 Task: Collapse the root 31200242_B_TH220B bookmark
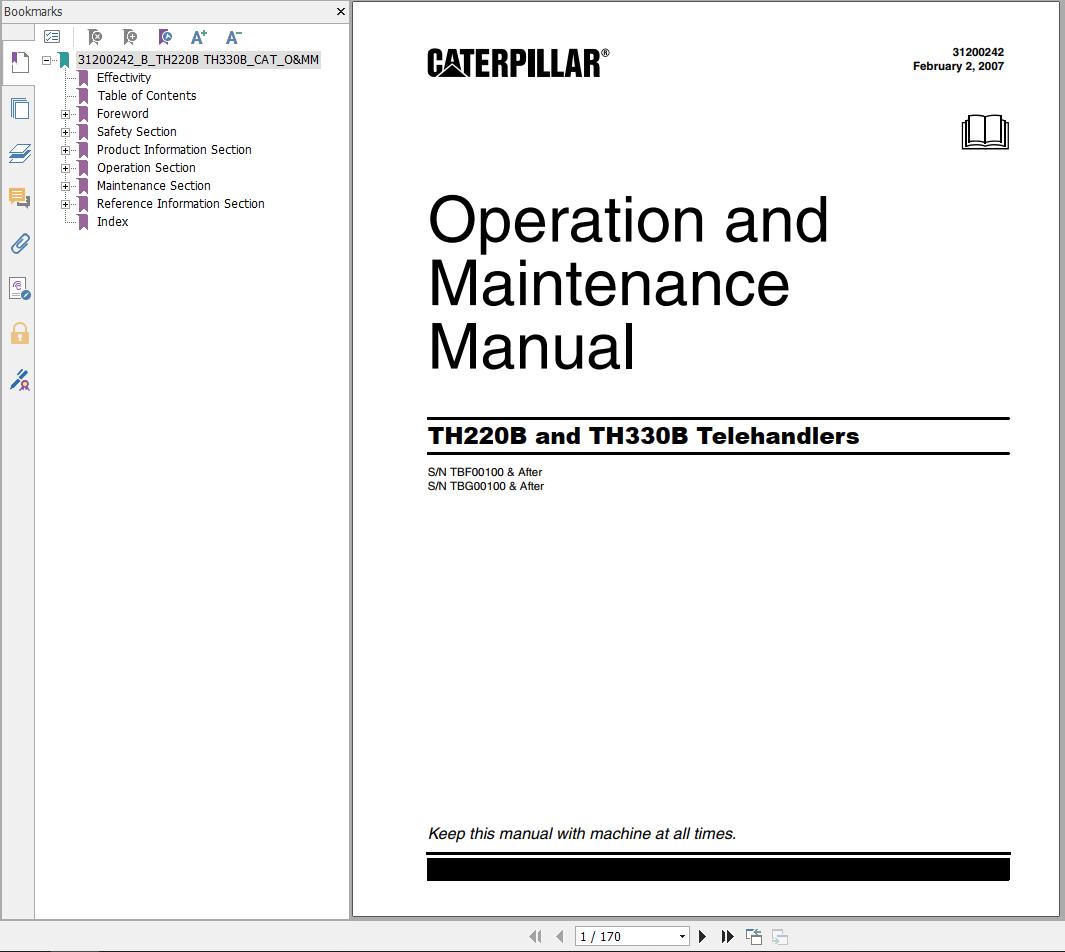coord(46,59)
